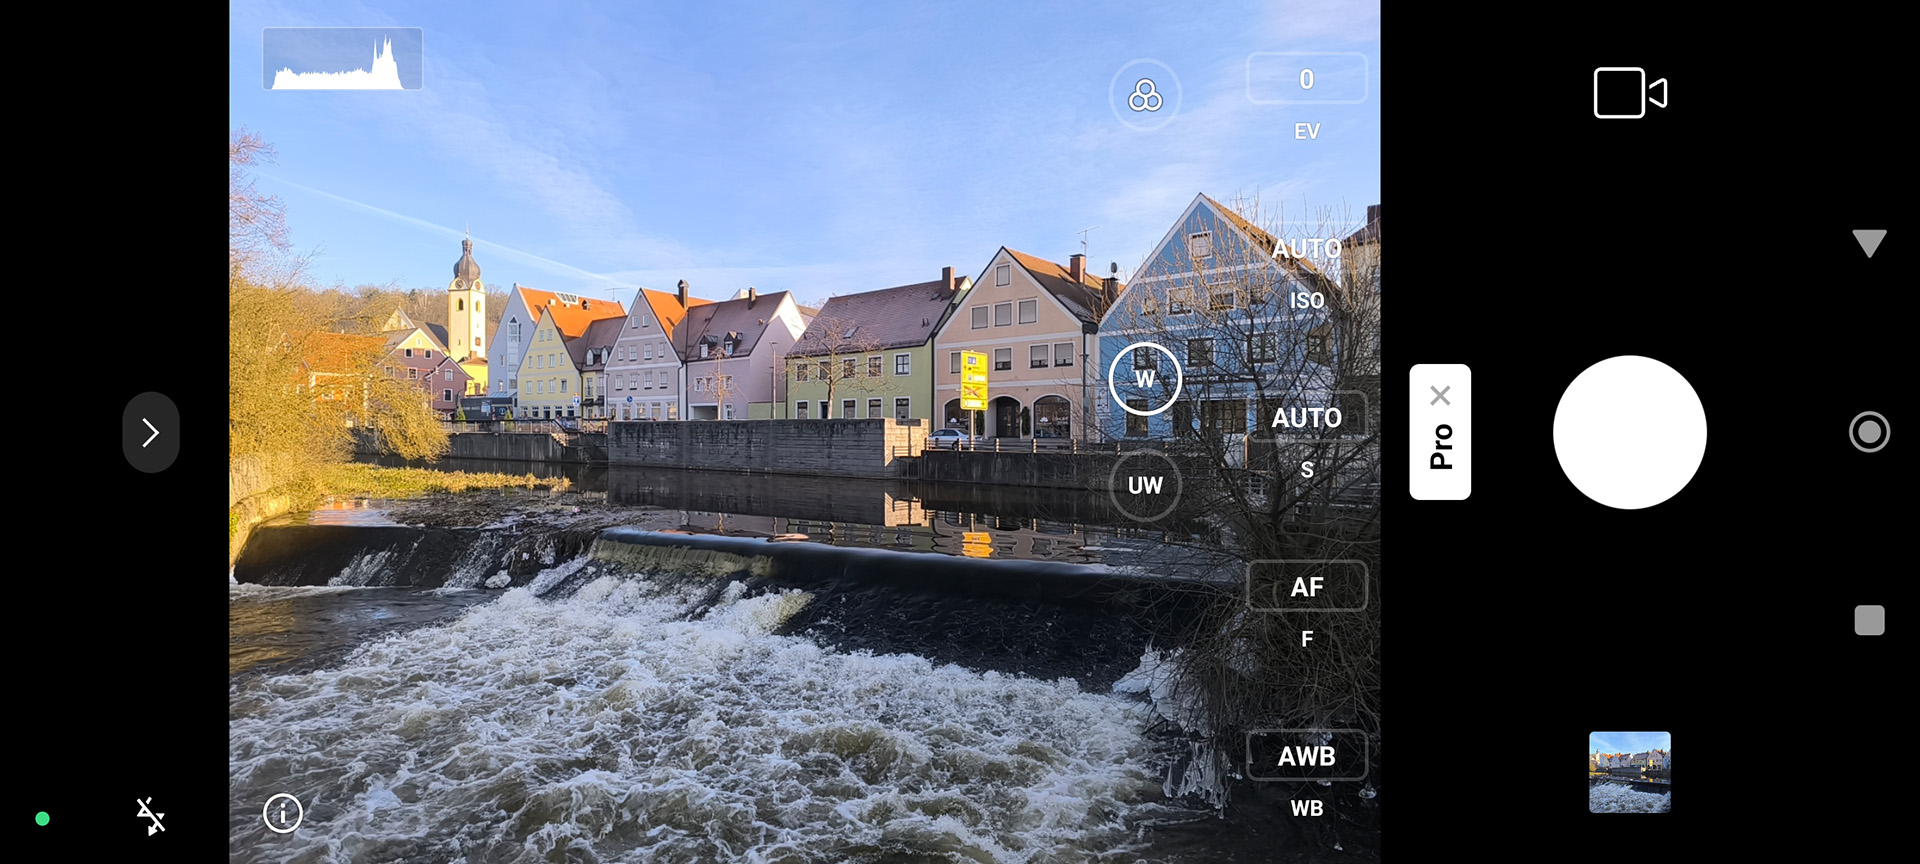Select the ultra-wide (UW) lens

[x=1145, y=485]
